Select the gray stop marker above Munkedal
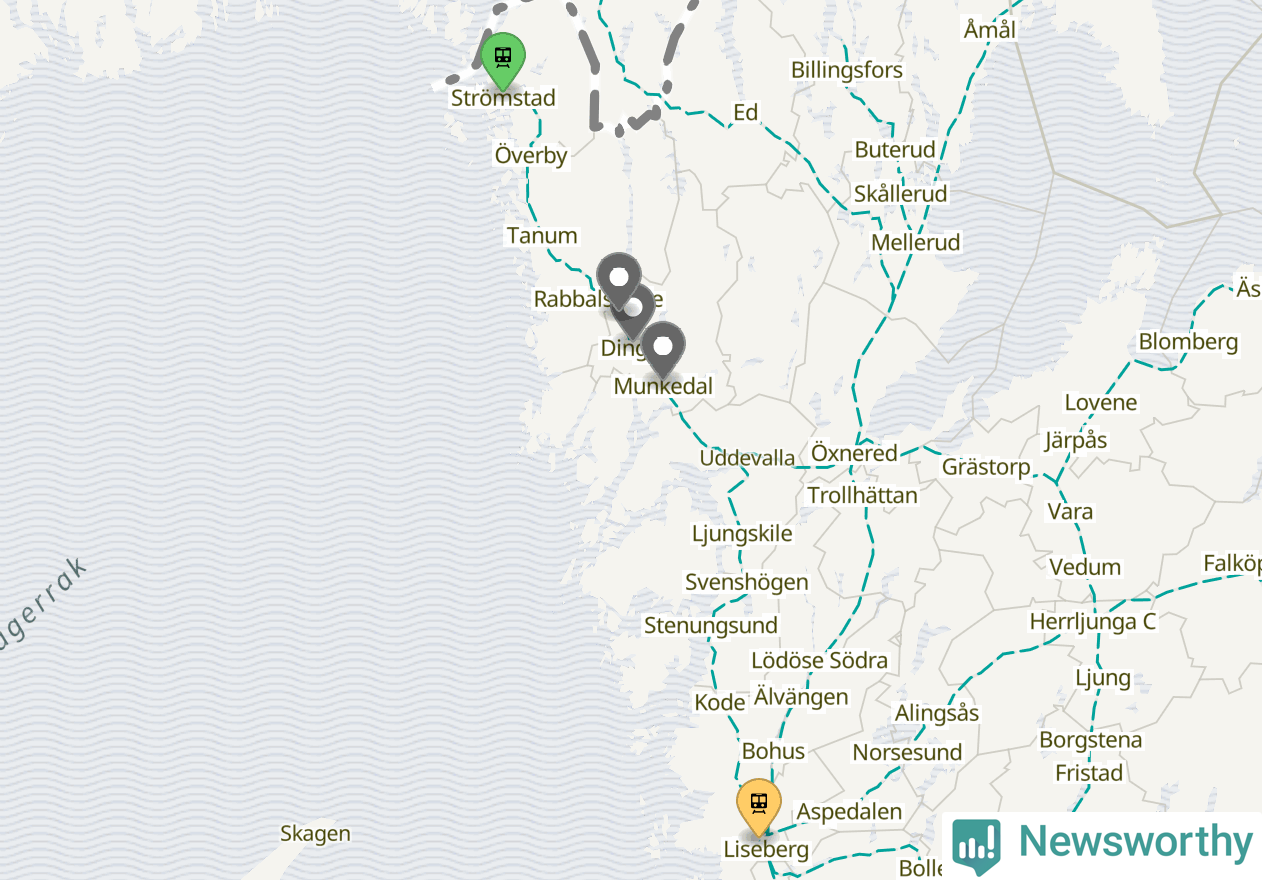The width and height of the screenshot is (1262, 880). 662,349
